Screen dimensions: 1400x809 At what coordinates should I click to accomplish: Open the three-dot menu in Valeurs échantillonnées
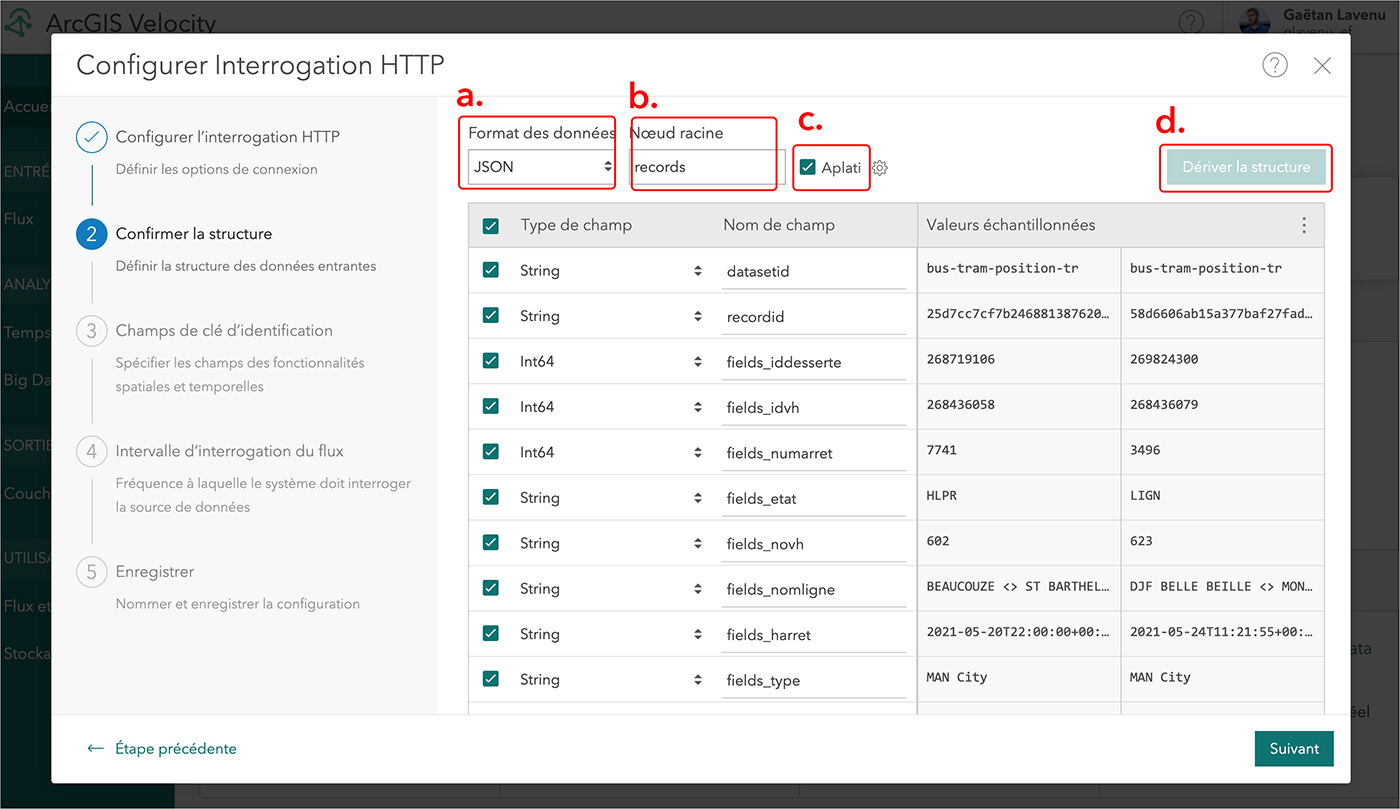pyautogui.click(x=1303, y=226)
